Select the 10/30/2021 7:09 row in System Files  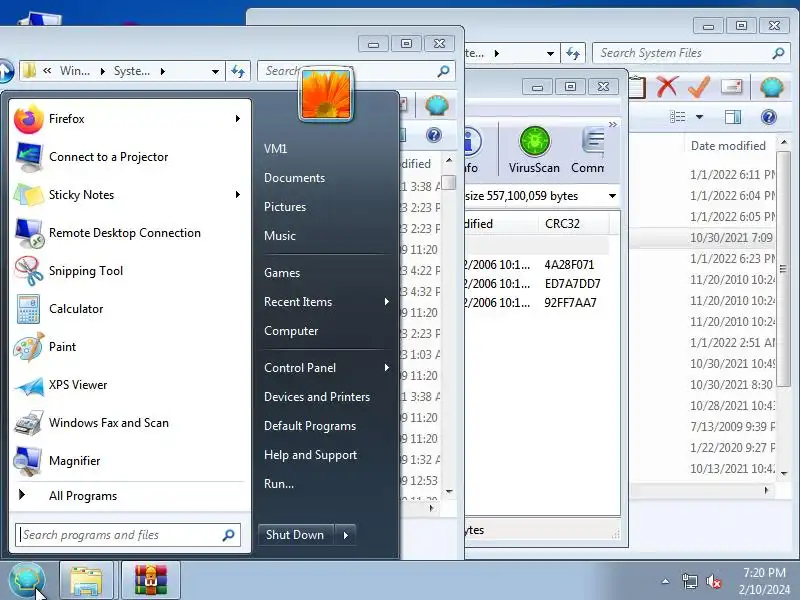point(704,238)
